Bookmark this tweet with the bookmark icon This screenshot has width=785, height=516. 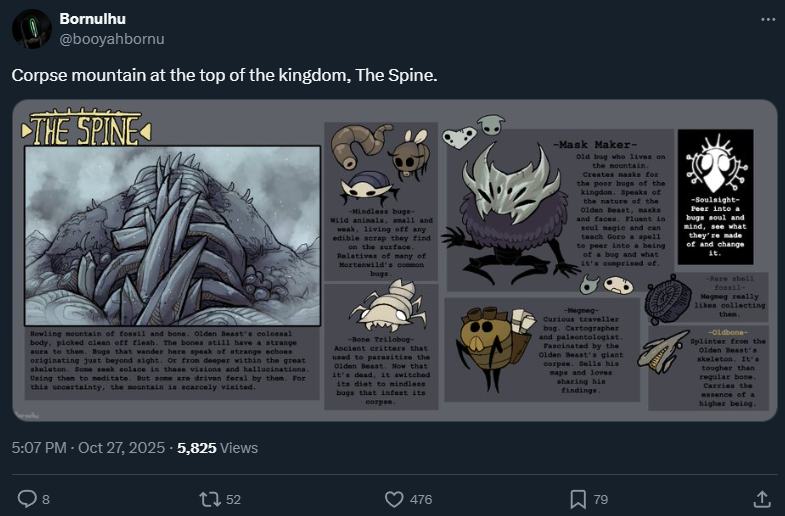[577, 497]
